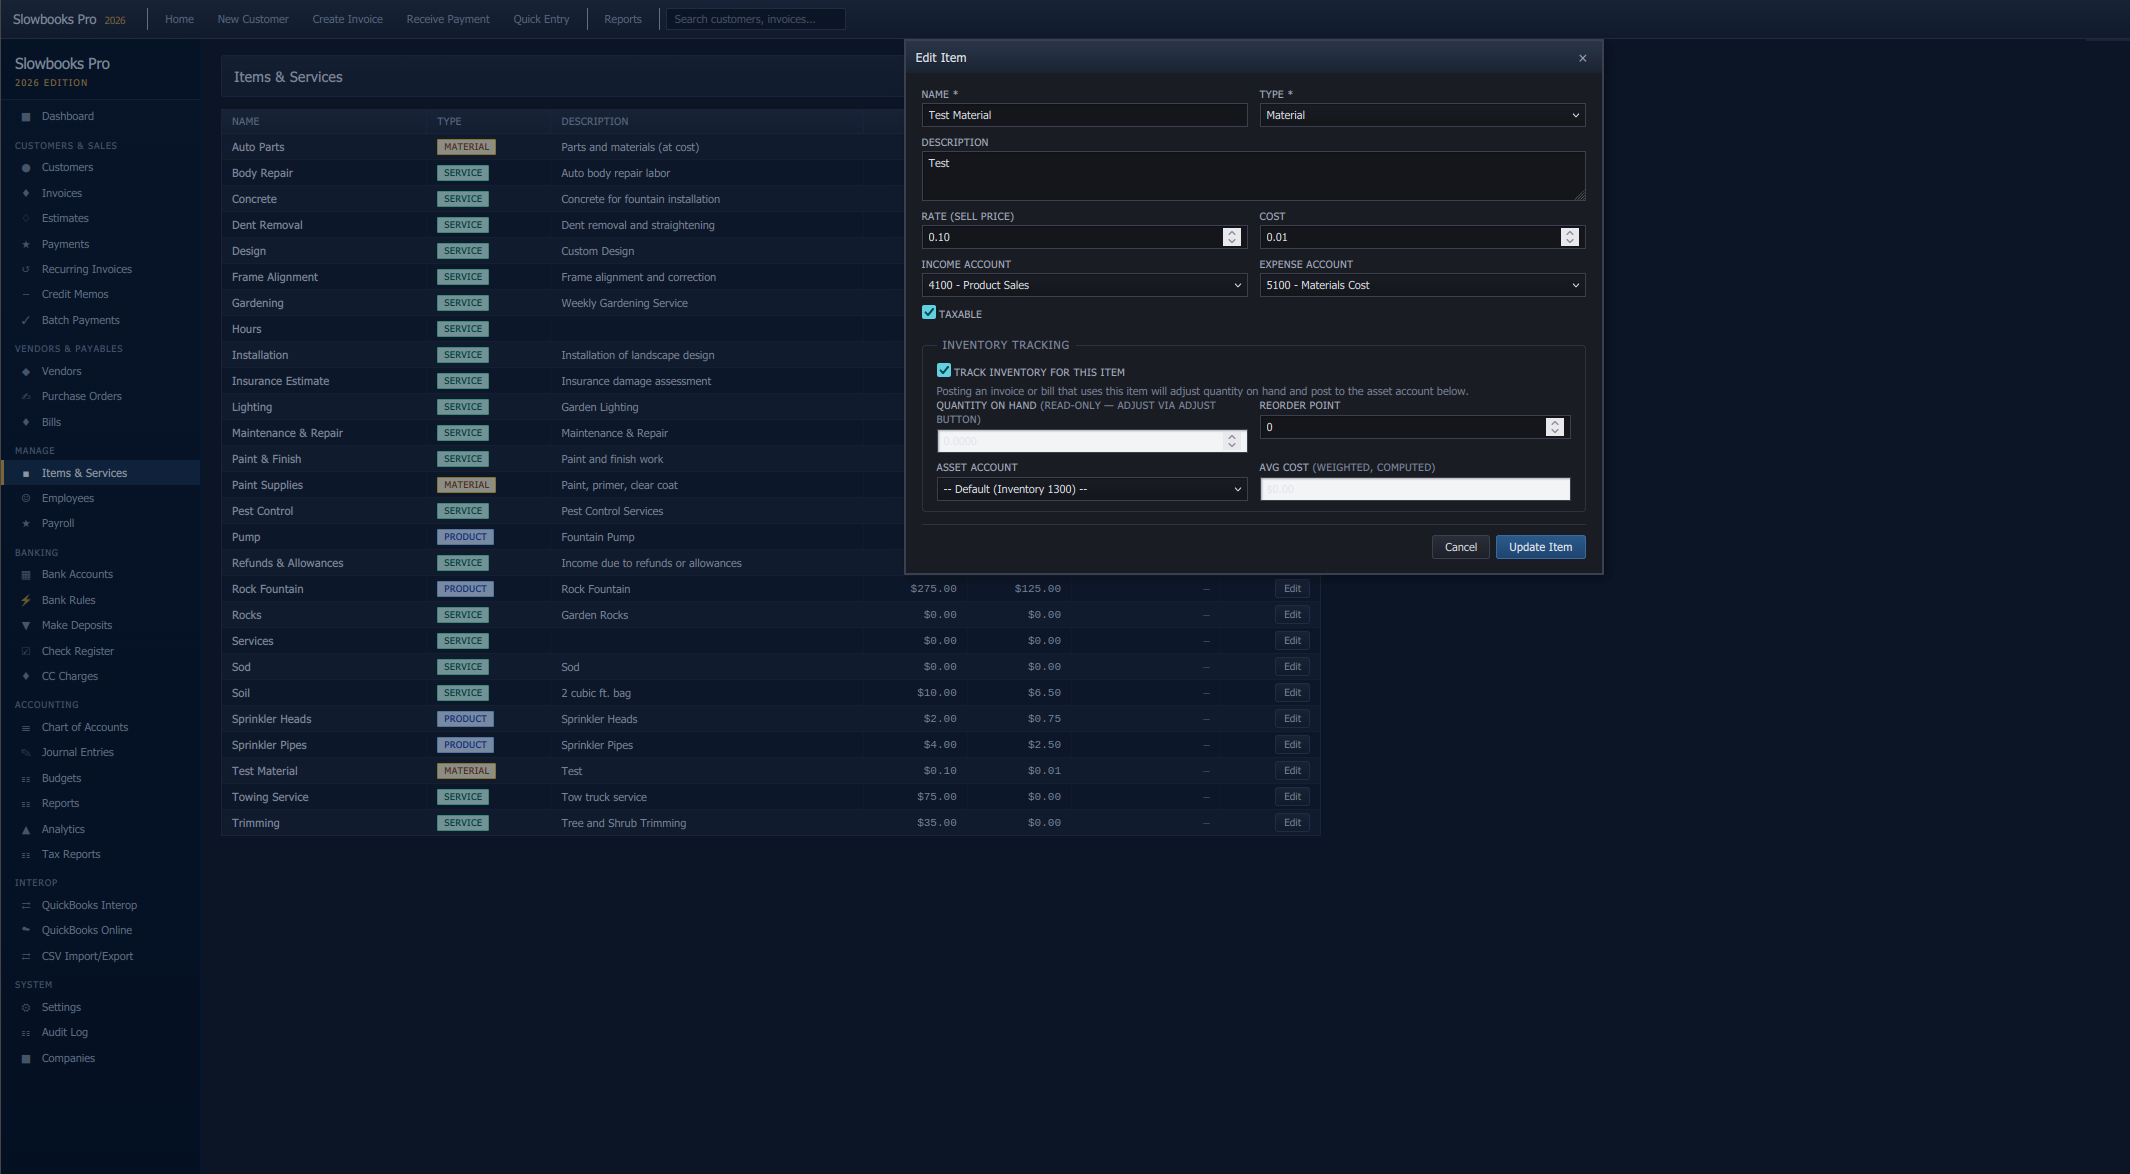Screen dimensions: 2130x1174
Task: Click the Check Register icon
Action: pyautogui.click(x=26, y=652)
